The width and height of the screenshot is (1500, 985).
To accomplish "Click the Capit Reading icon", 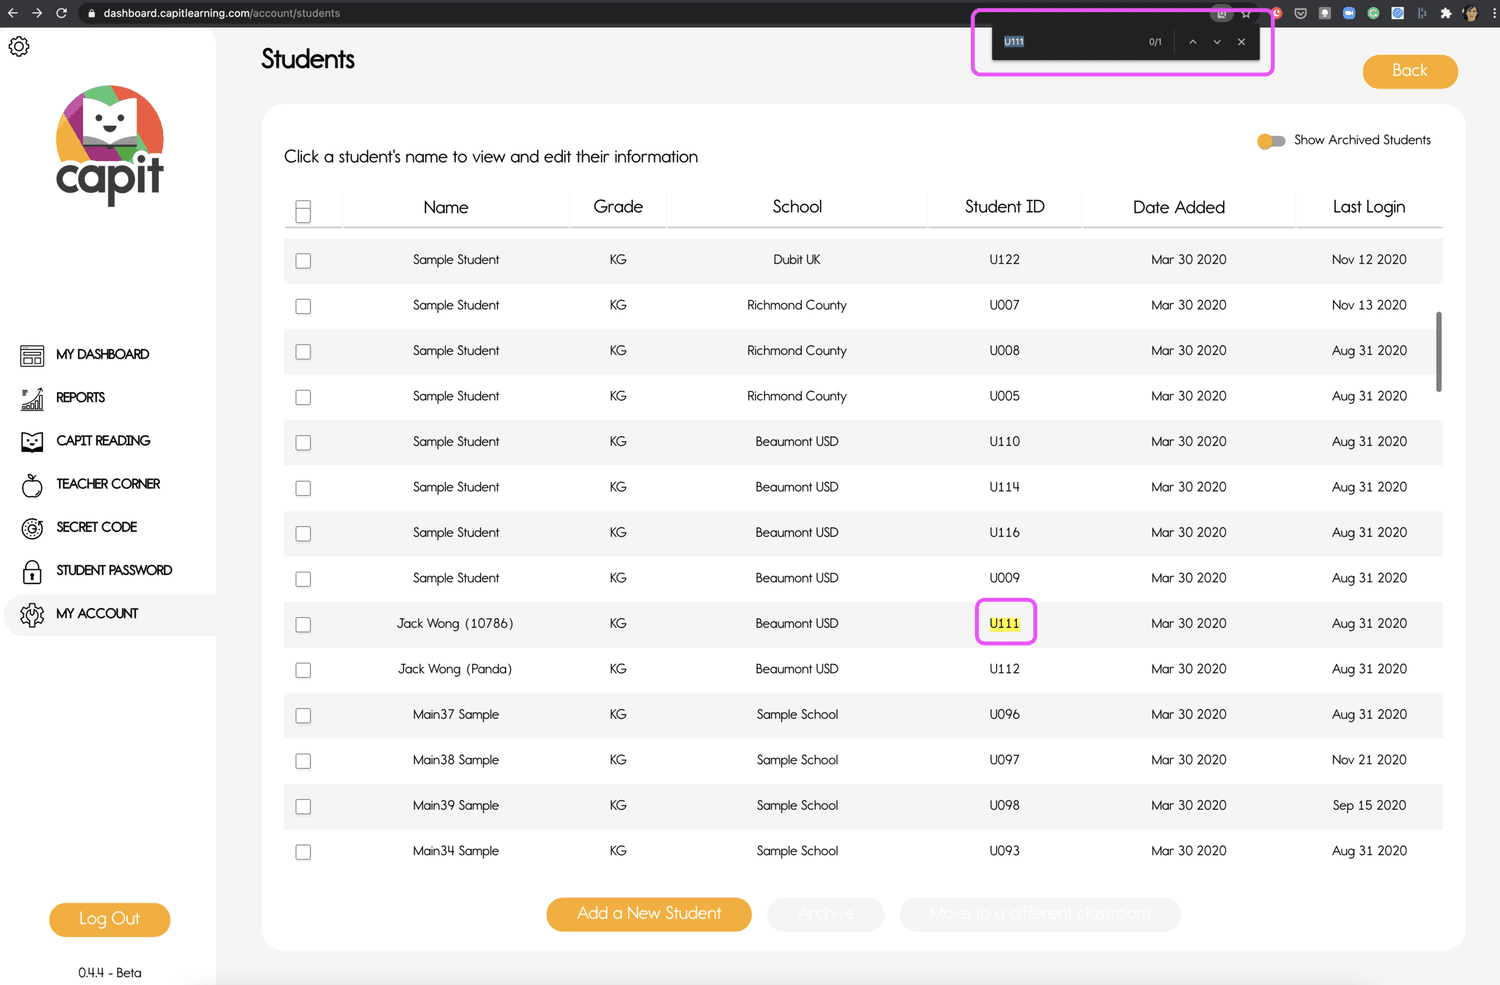I will (32, 441).
